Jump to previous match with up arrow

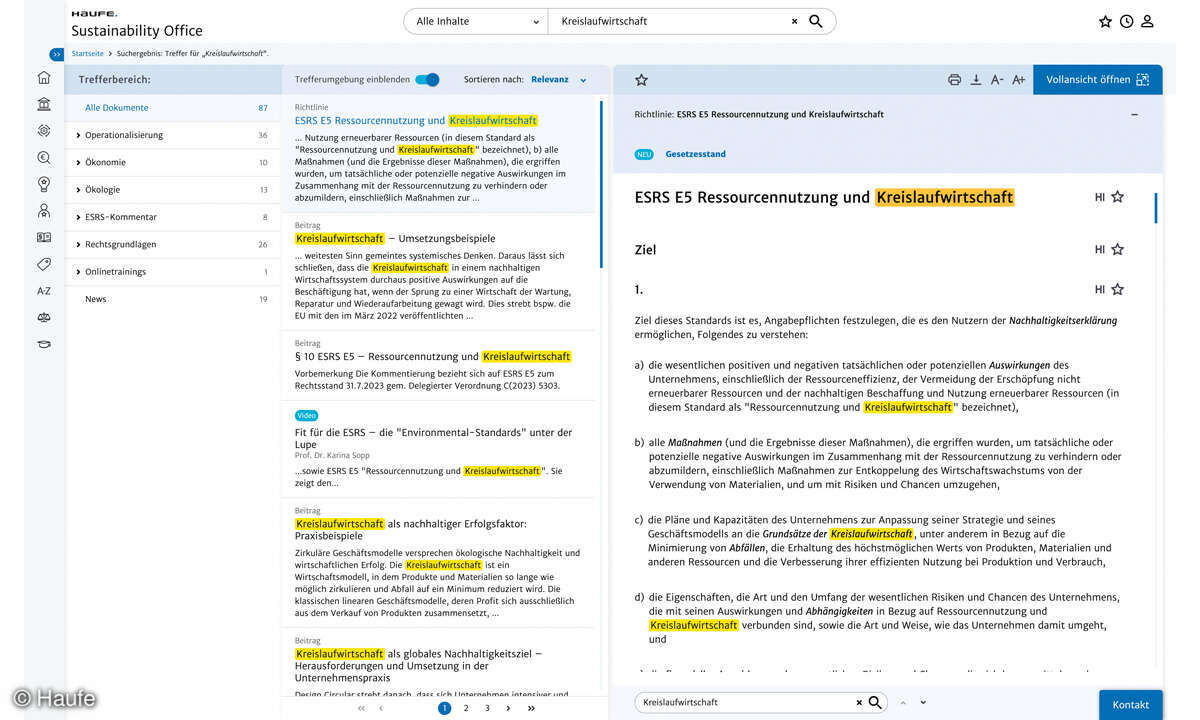pos(903,702)
